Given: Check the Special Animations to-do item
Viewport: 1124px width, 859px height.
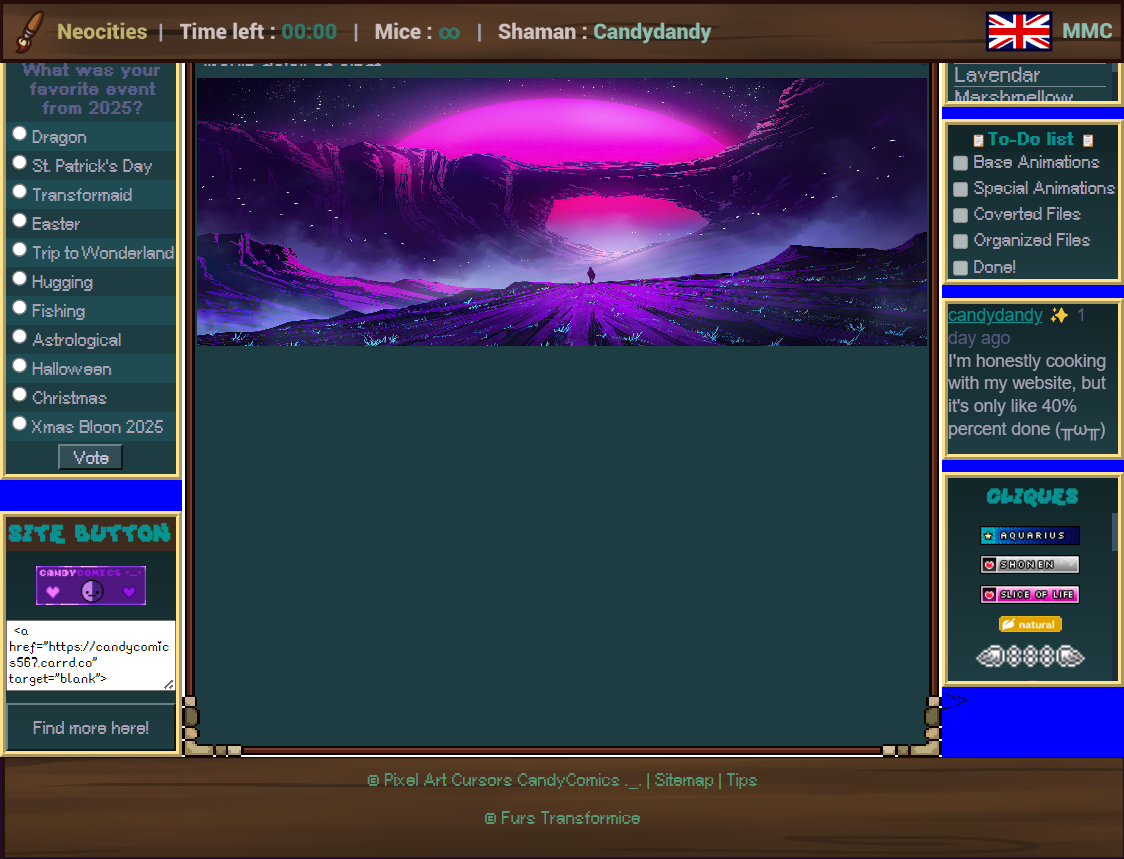Looking at the screenshot, I should 961,189.
